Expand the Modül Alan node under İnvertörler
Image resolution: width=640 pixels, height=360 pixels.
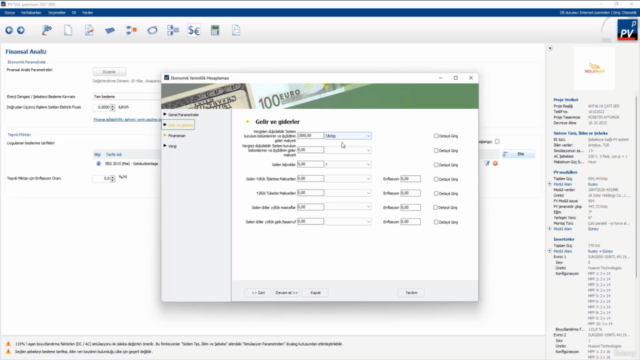tap(549, 251)
